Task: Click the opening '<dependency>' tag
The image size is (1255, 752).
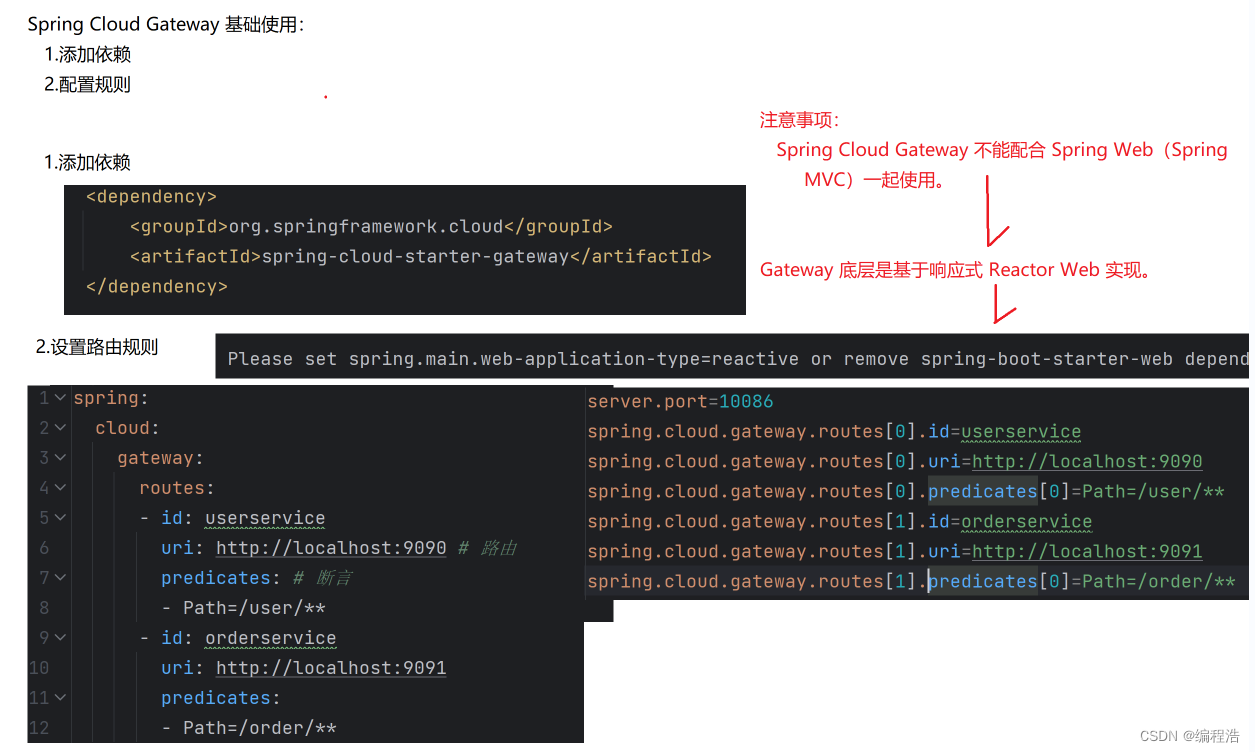Action: pyautogui.click(x=151, y=197)
